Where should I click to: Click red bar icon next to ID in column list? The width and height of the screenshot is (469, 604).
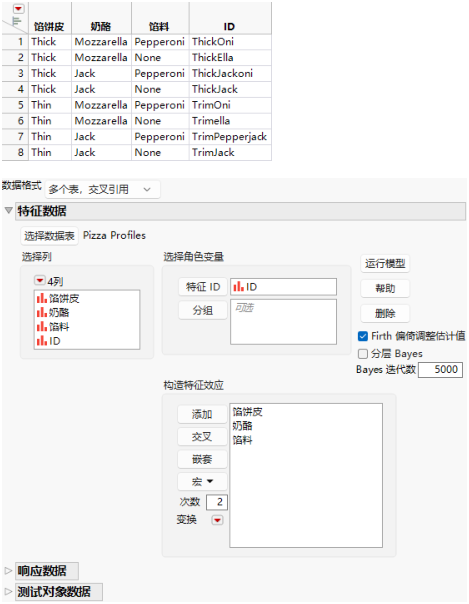(41, 341)
